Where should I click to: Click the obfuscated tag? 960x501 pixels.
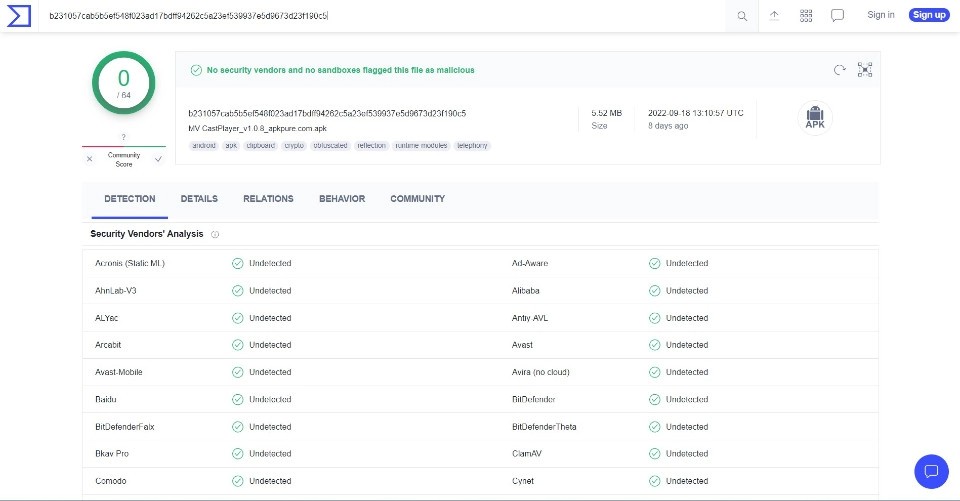(x=330, y=146)
